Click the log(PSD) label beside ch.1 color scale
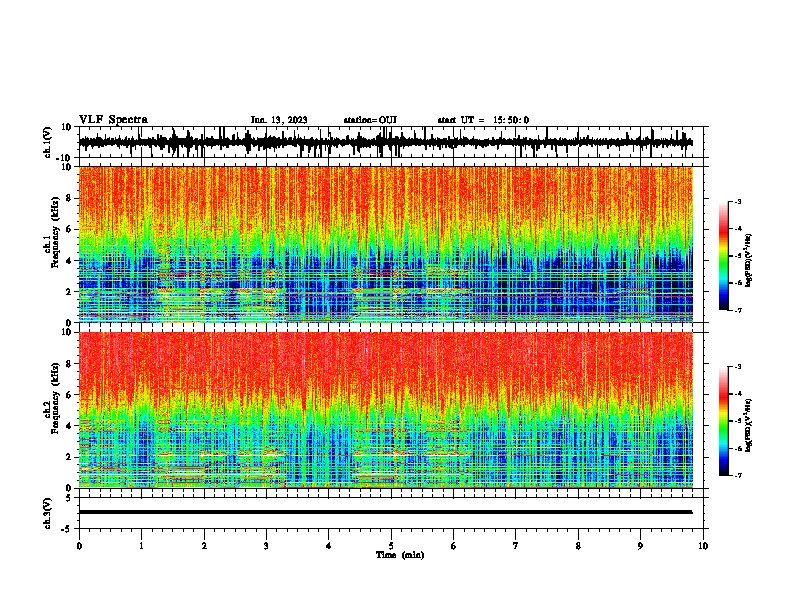The width and height of the screenshot is (792, 612). point(749,261)
